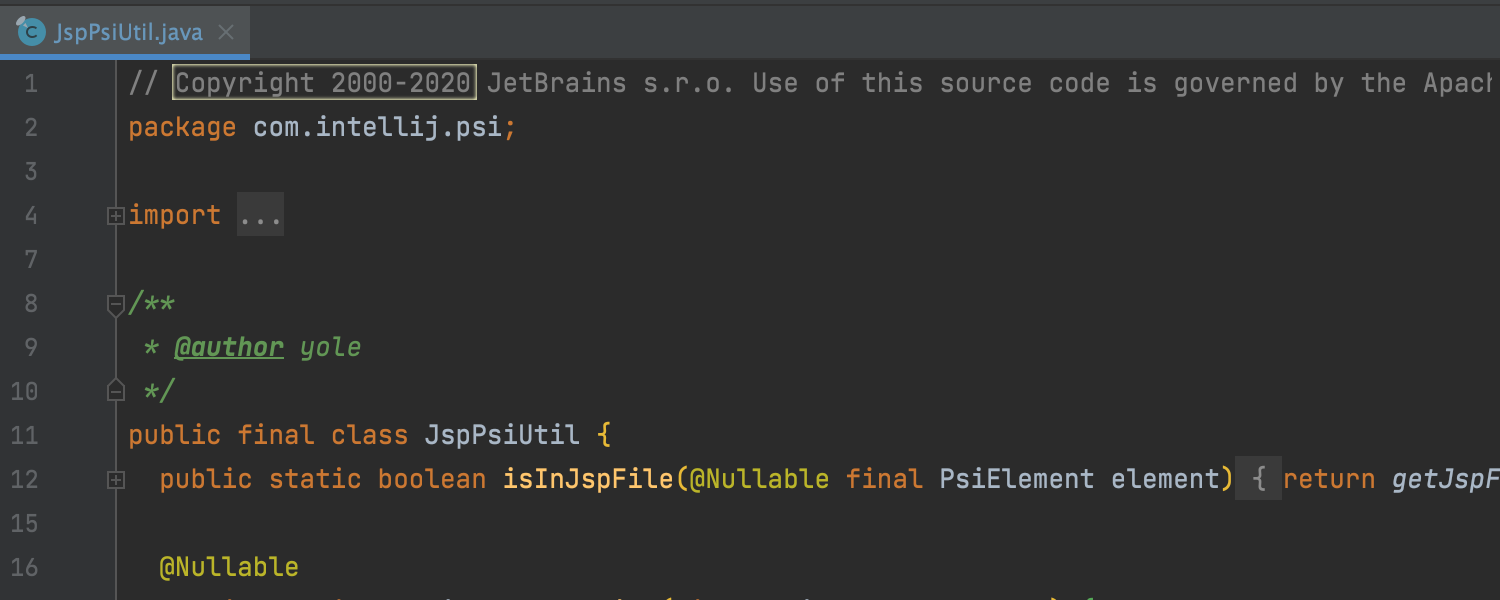Click the isInJspFile method name

click(x=588, y=479)
